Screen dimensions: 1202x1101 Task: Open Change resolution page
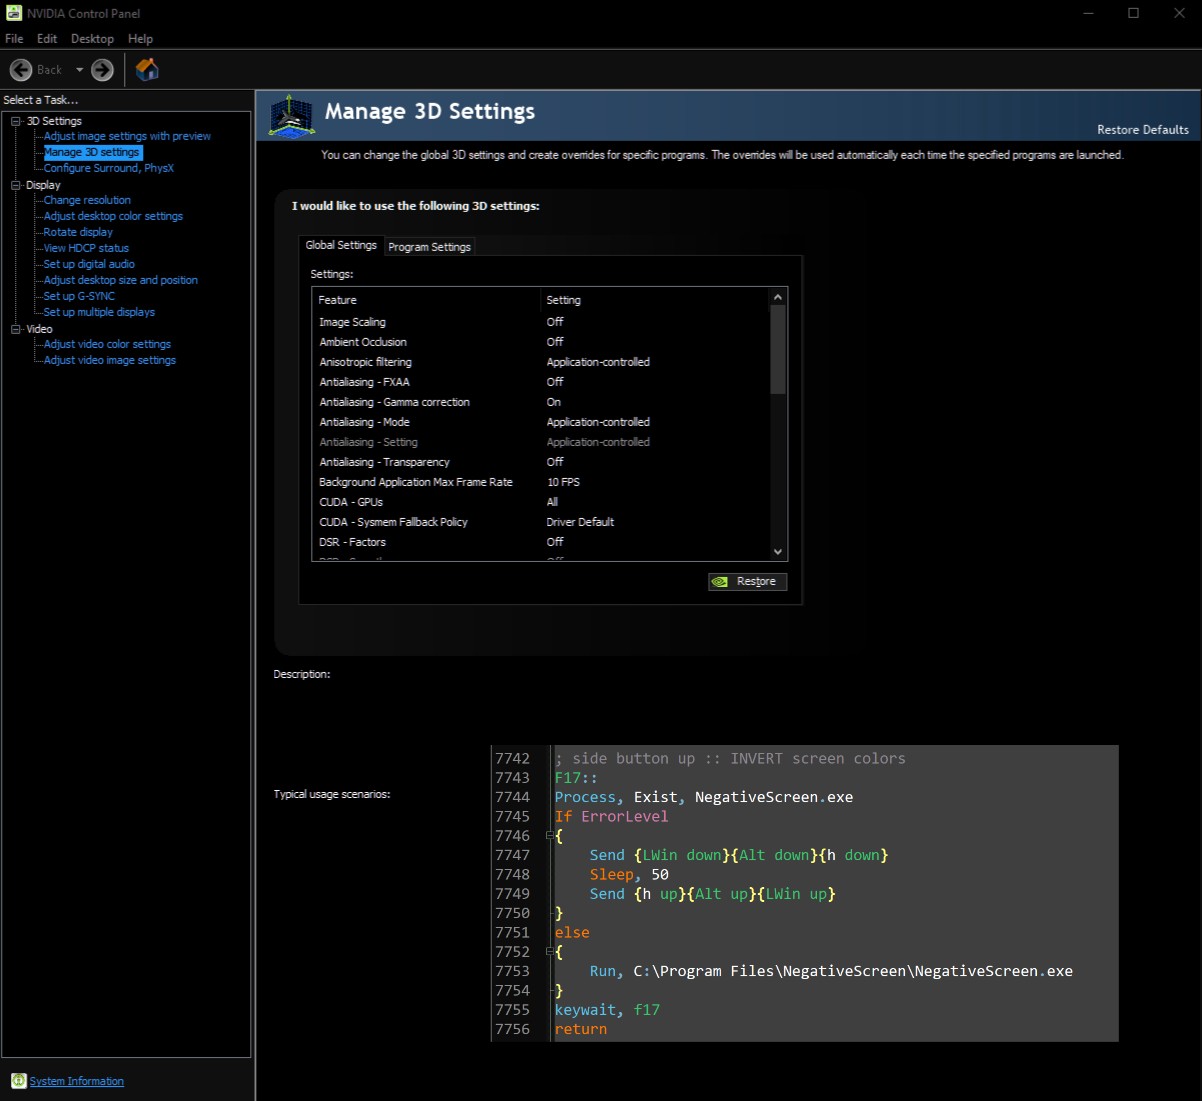click(87, 200)
